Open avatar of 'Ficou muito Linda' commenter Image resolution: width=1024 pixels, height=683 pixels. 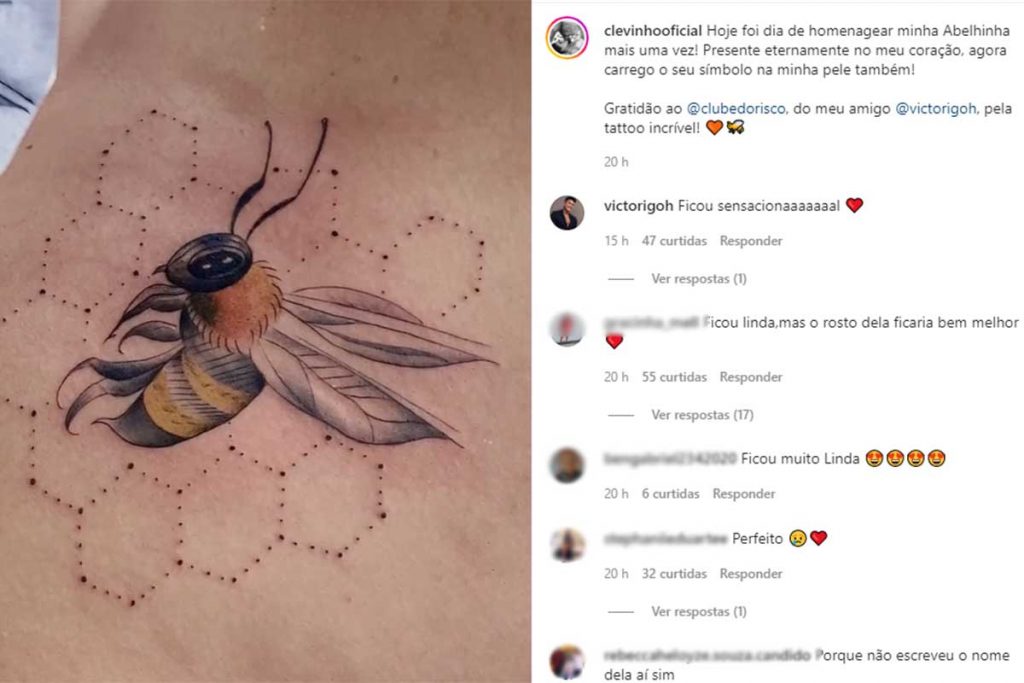(567, 466)
